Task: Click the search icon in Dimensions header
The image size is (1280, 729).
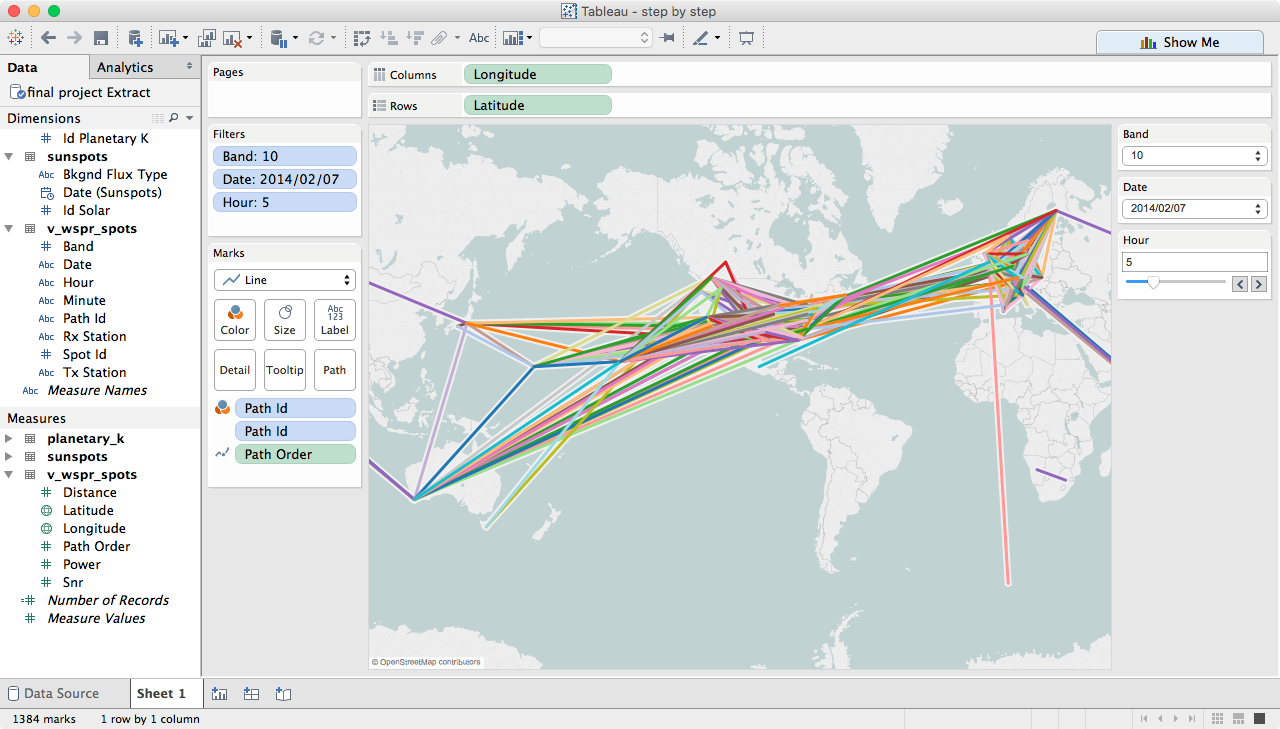Action: 174,118
